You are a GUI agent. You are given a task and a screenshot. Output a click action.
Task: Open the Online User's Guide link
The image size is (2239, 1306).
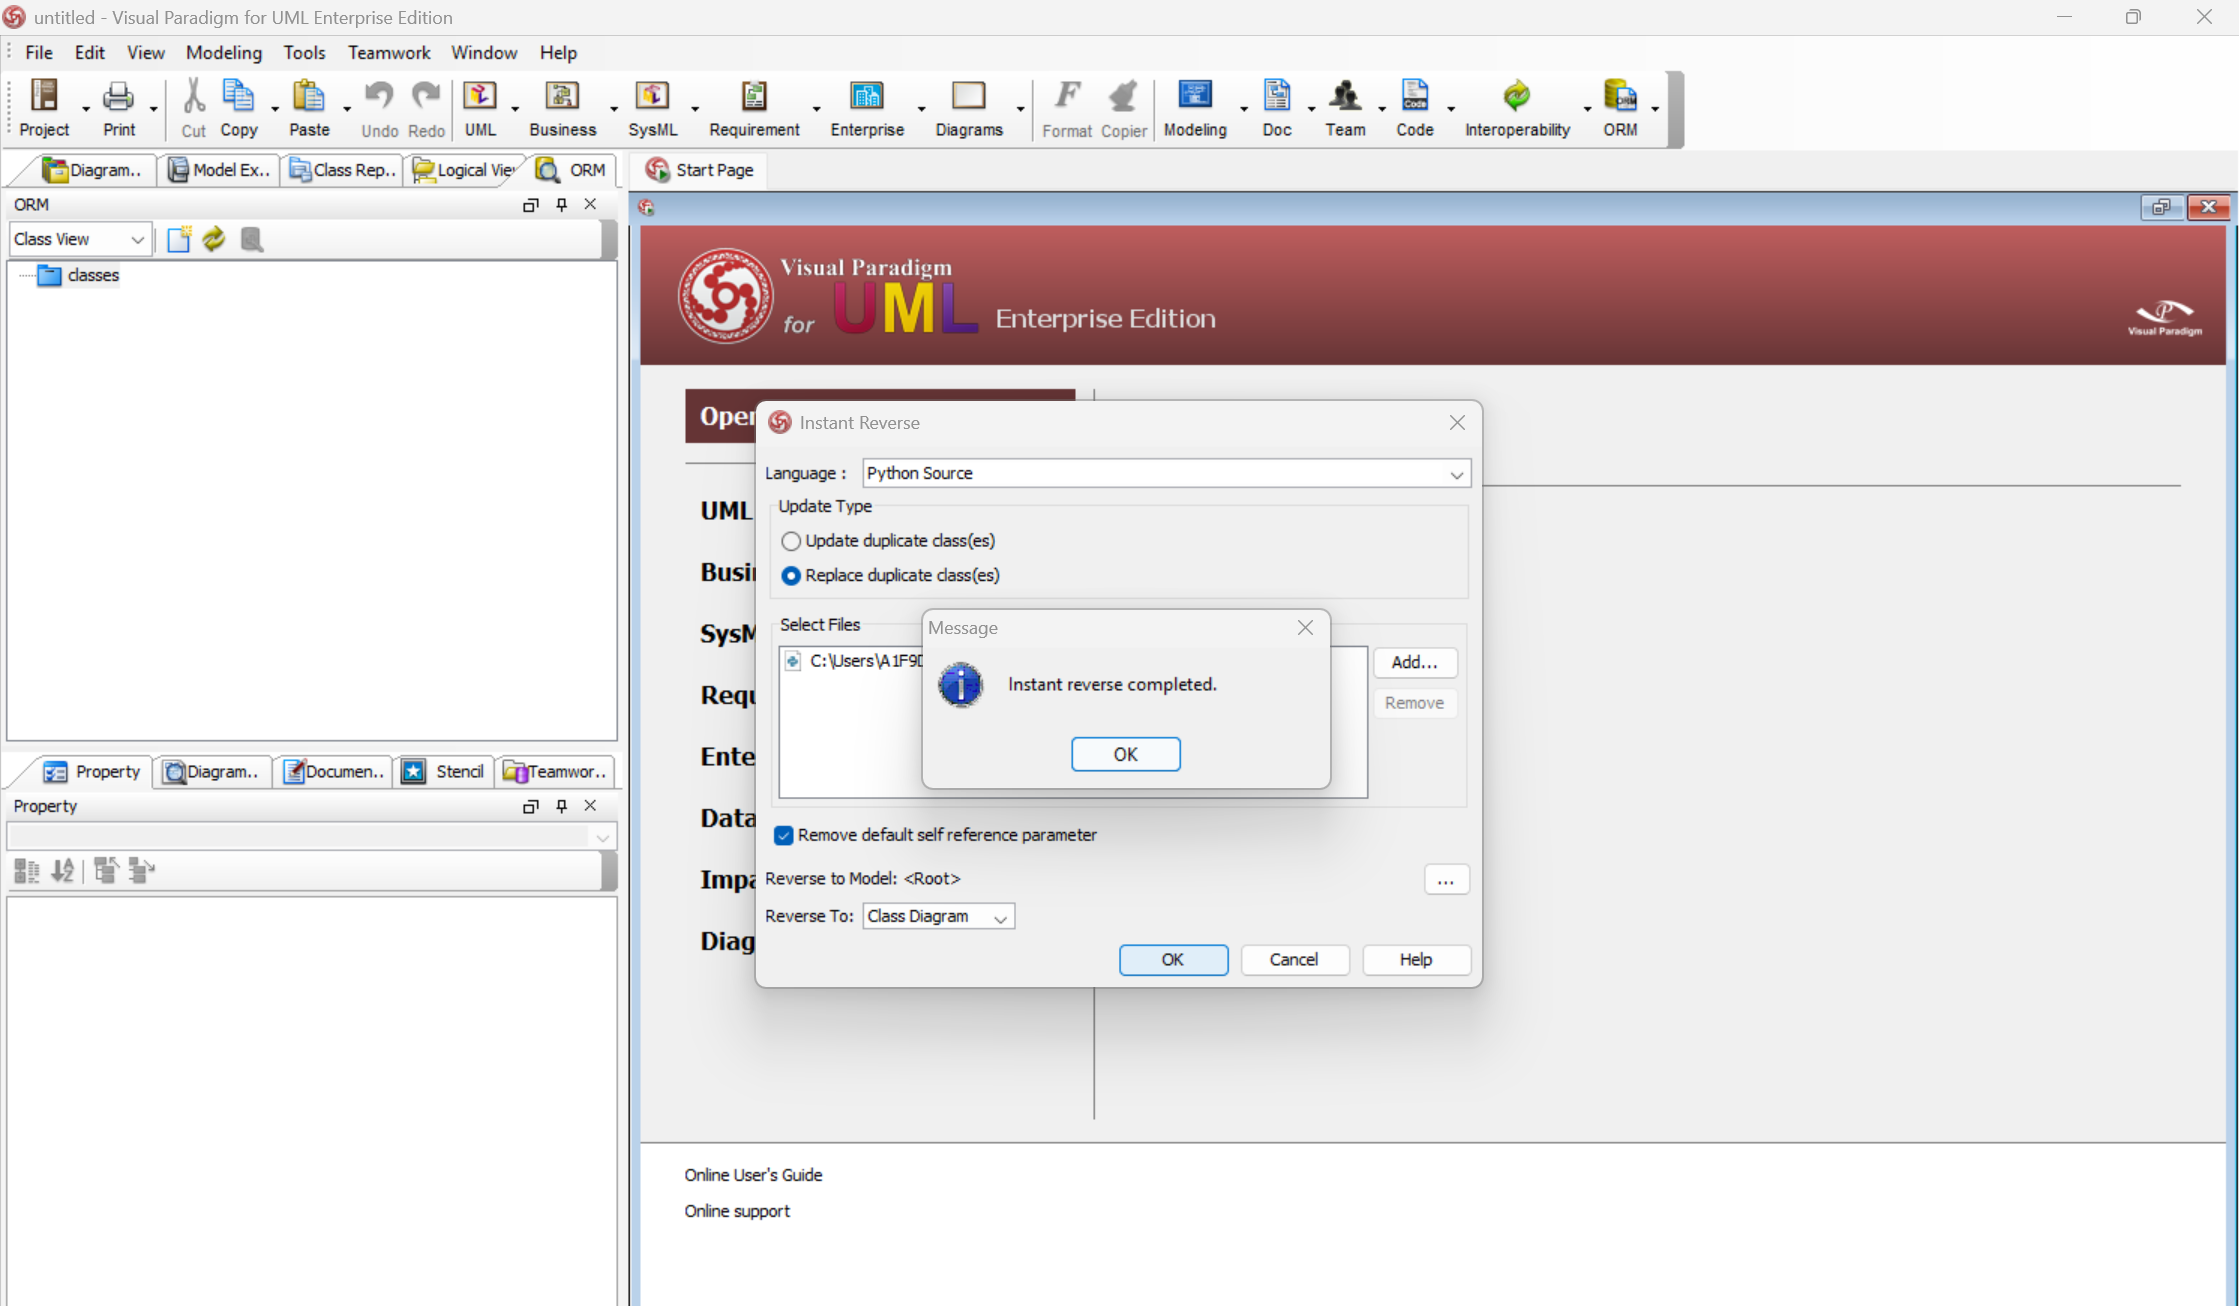[x=753, y=1175]
